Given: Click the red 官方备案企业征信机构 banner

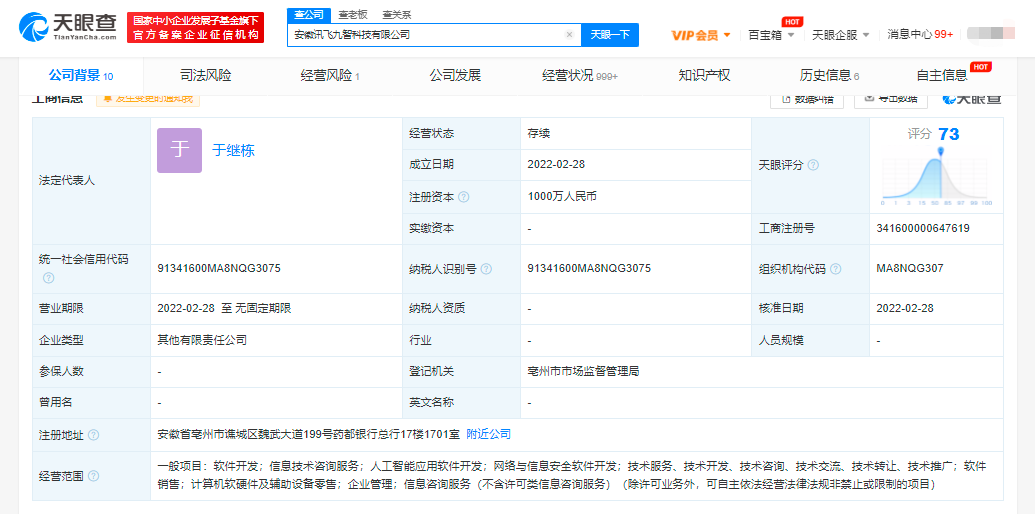Looking at the screenshot, I should [x=195, y=28].
